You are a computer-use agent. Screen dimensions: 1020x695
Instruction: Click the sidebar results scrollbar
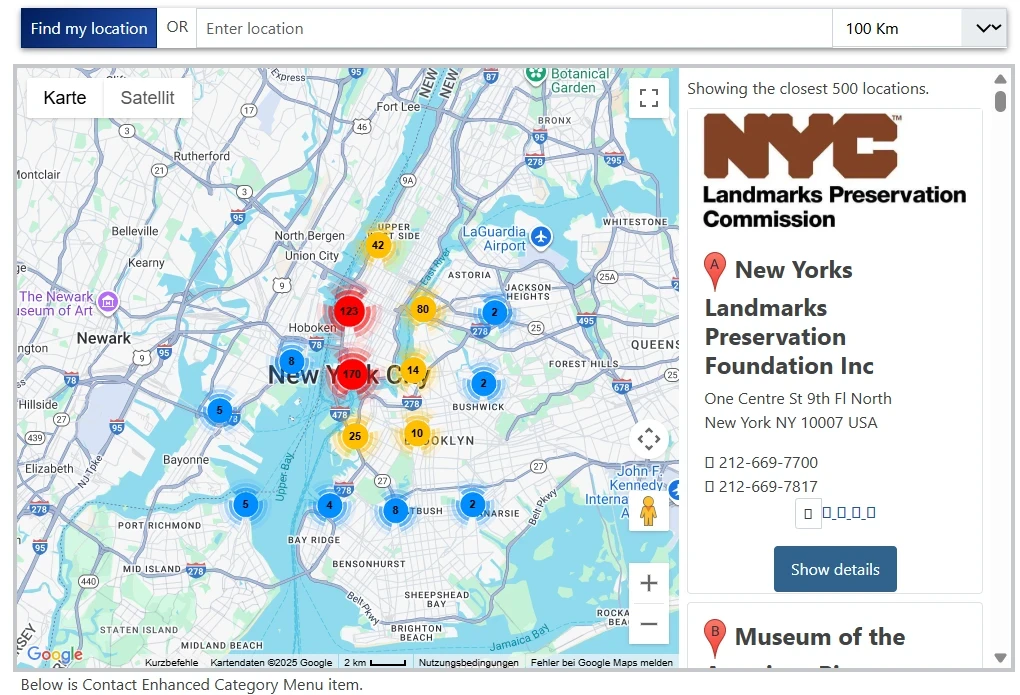[x=1001, y=100]
